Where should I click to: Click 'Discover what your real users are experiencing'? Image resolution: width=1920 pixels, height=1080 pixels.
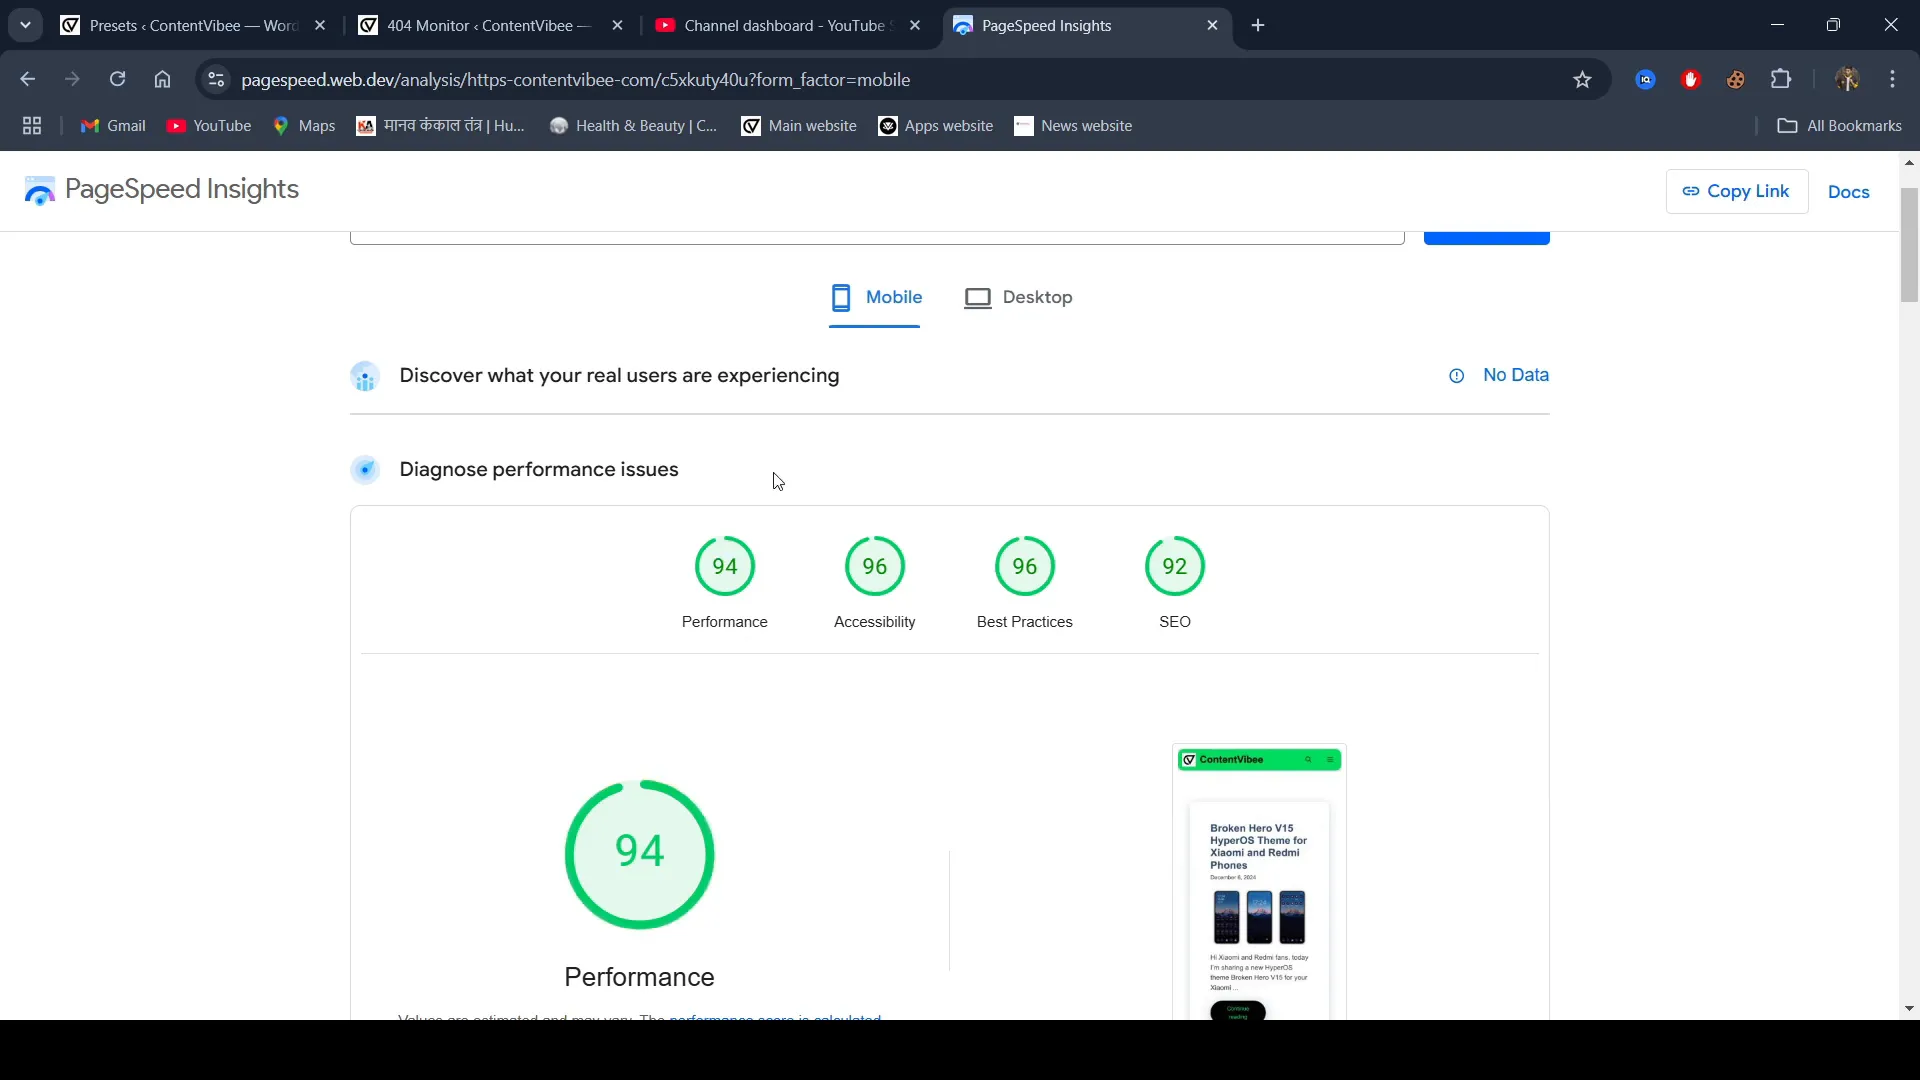619,375
